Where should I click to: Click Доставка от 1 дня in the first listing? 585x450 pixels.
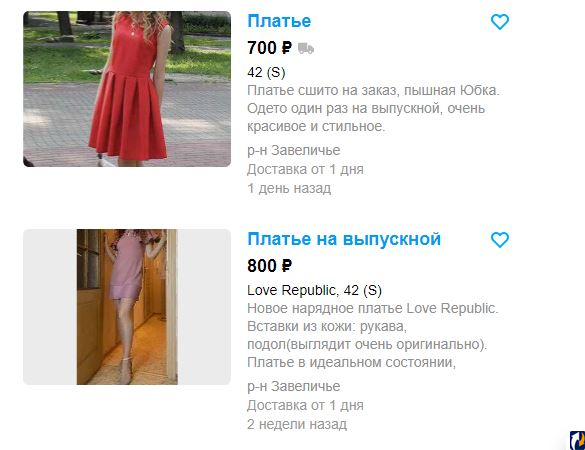[x=305, y=169]
